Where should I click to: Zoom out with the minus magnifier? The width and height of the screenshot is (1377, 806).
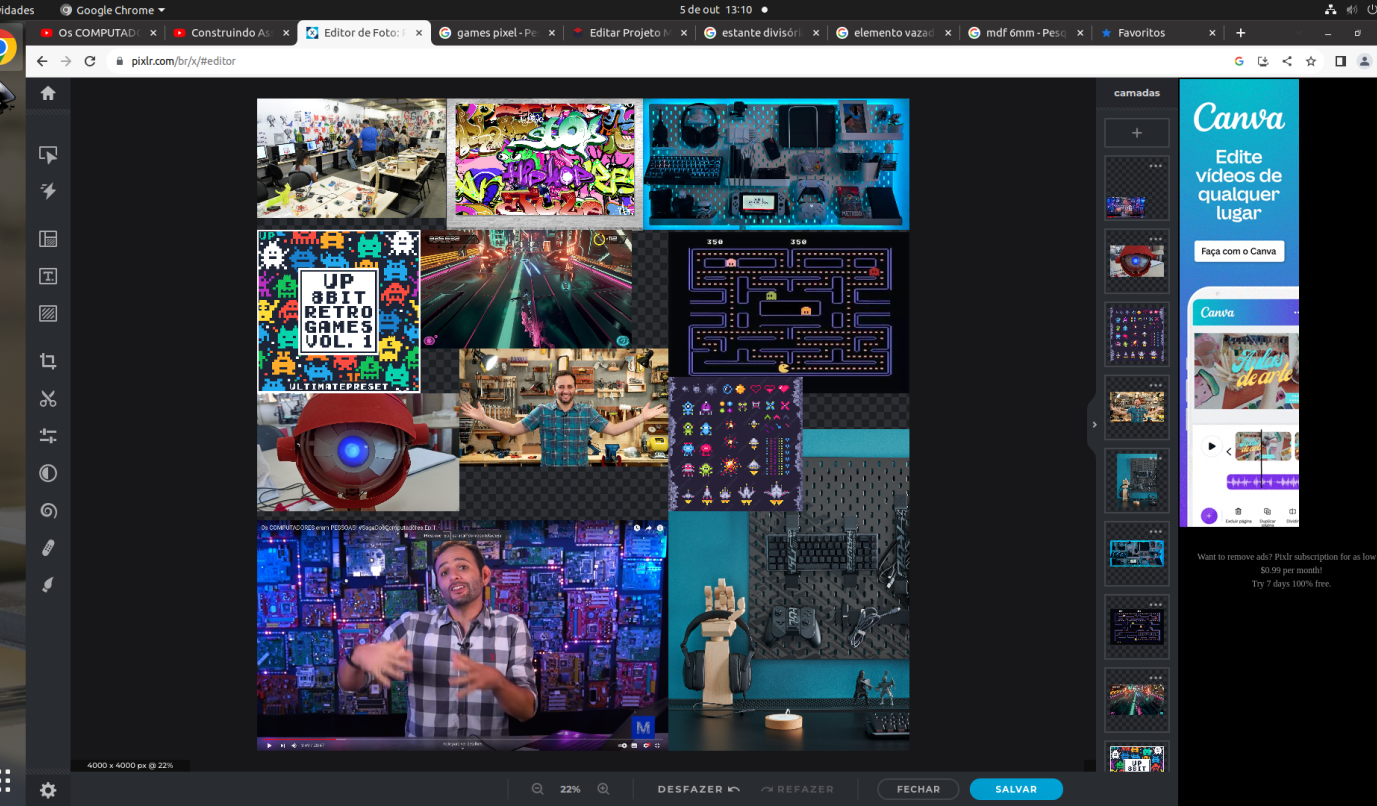537,789
